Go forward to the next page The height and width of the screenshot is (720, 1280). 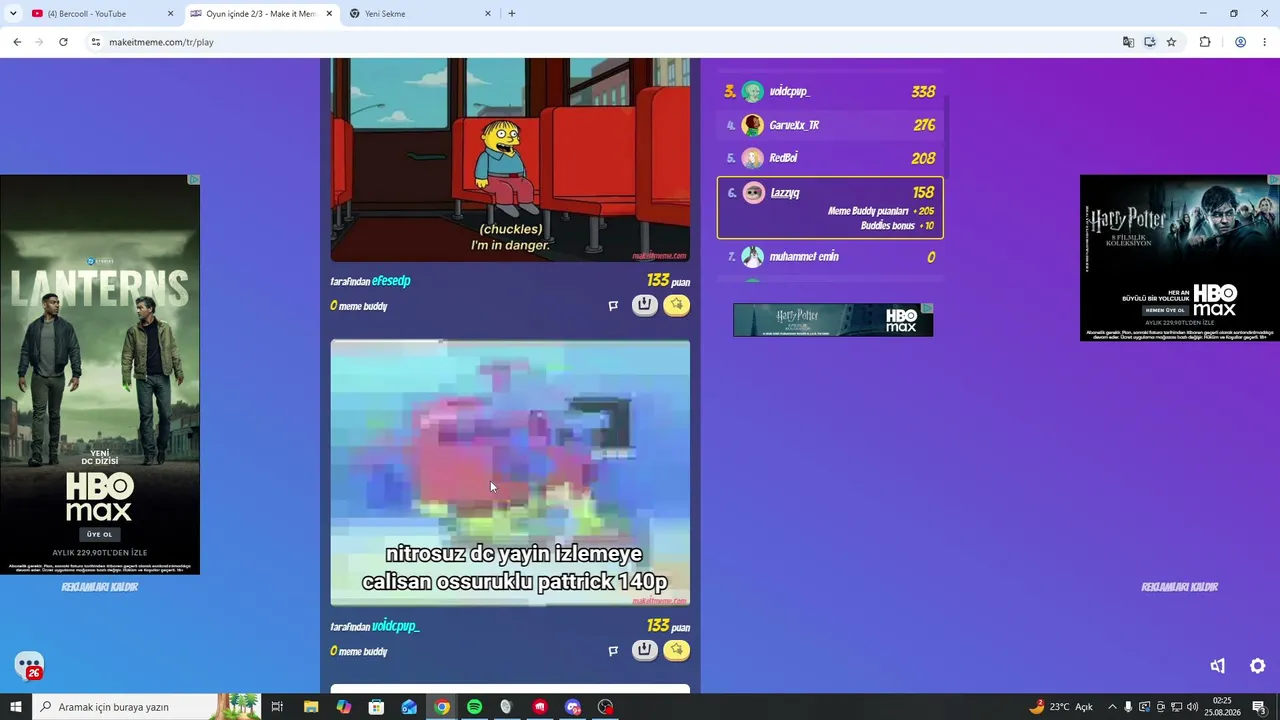coord(40,42)
